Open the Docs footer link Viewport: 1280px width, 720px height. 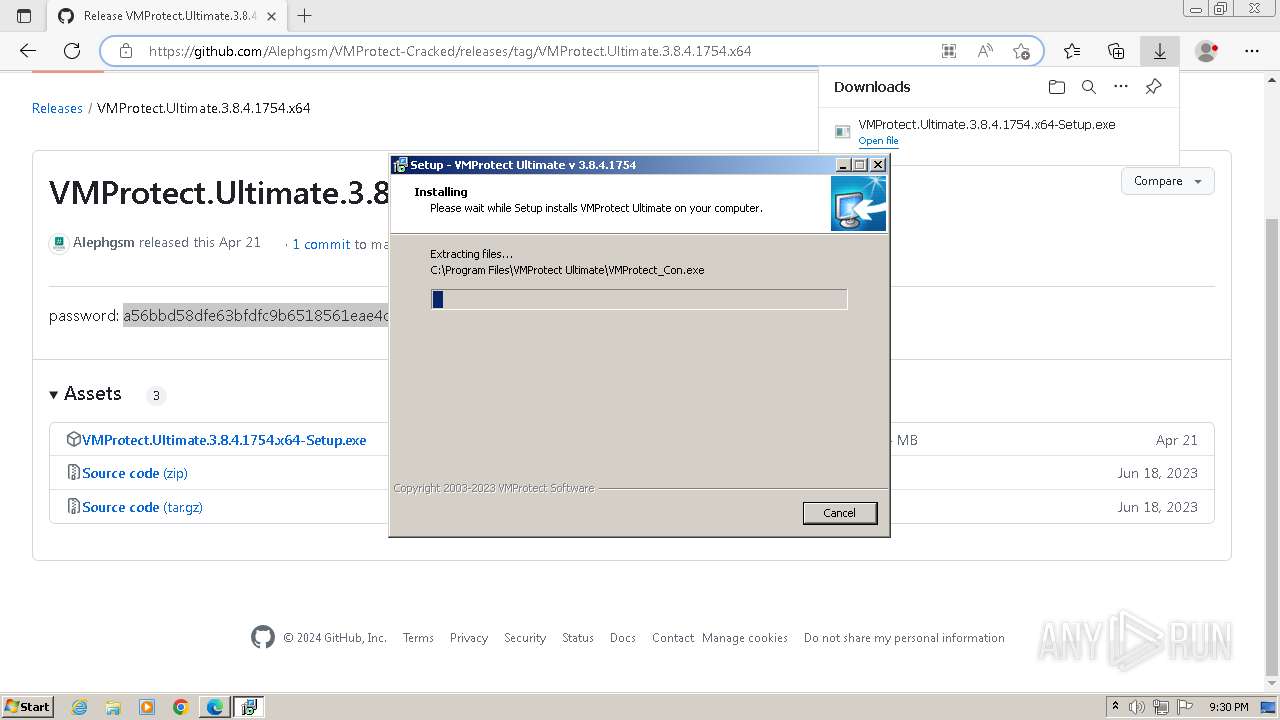(x=623, y=638)
